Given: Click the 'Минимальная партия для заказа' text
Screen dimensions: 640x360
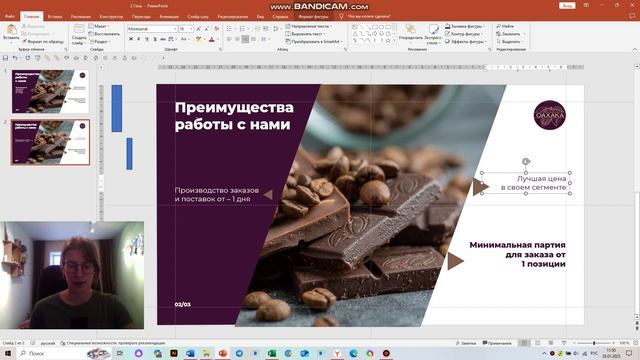Looking at the screenshot, I should coord(517,254).
